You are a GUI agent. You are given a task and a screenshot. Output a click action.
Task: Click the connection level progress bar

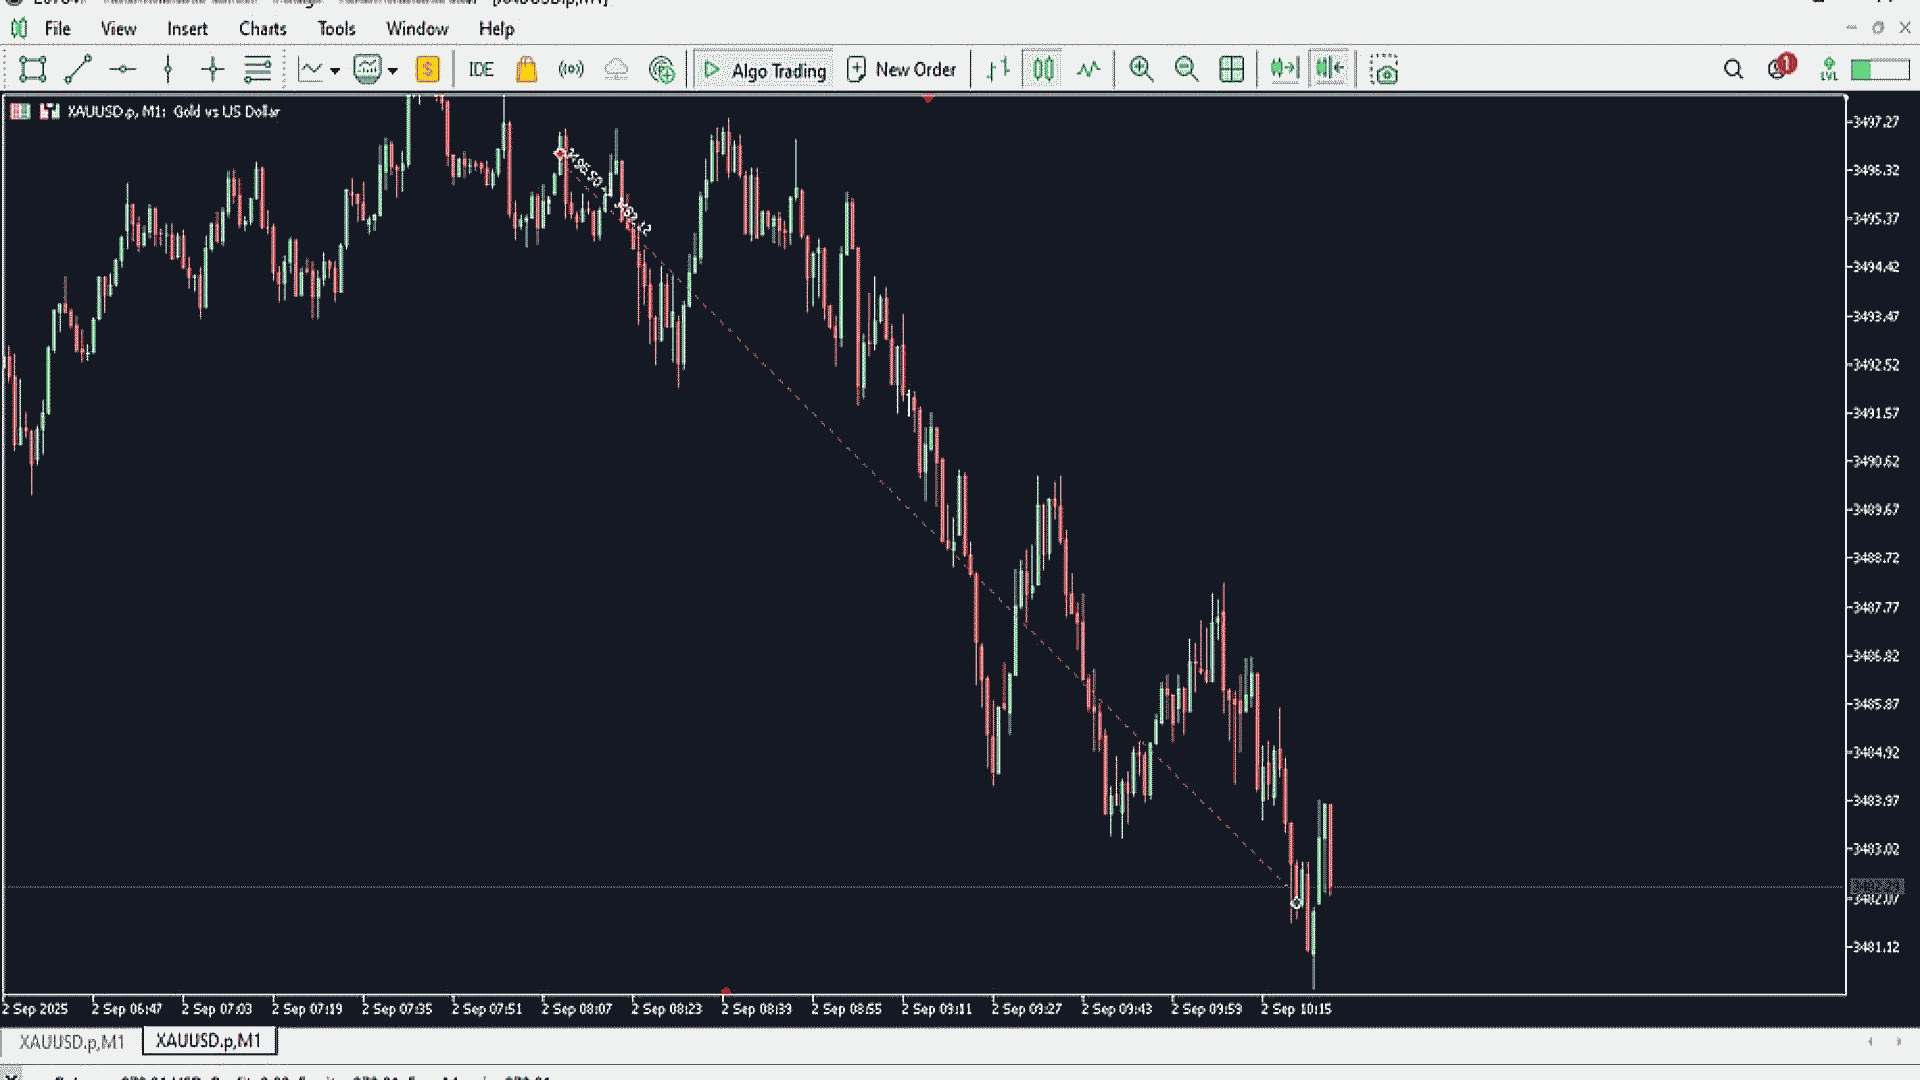coord(1879,69)
